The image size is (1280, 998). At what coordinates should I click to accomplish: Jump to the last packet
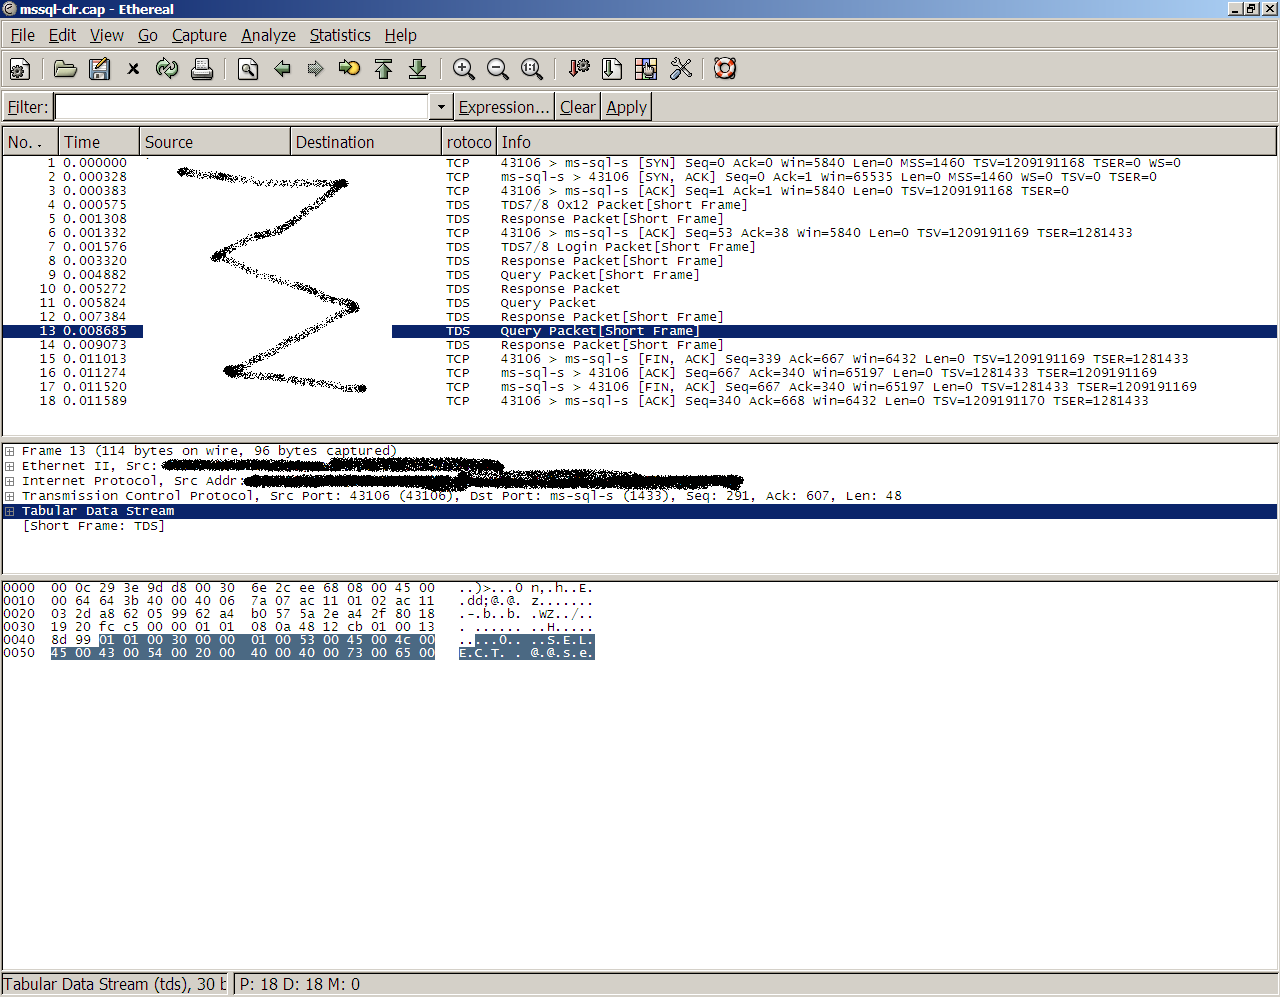418,69
